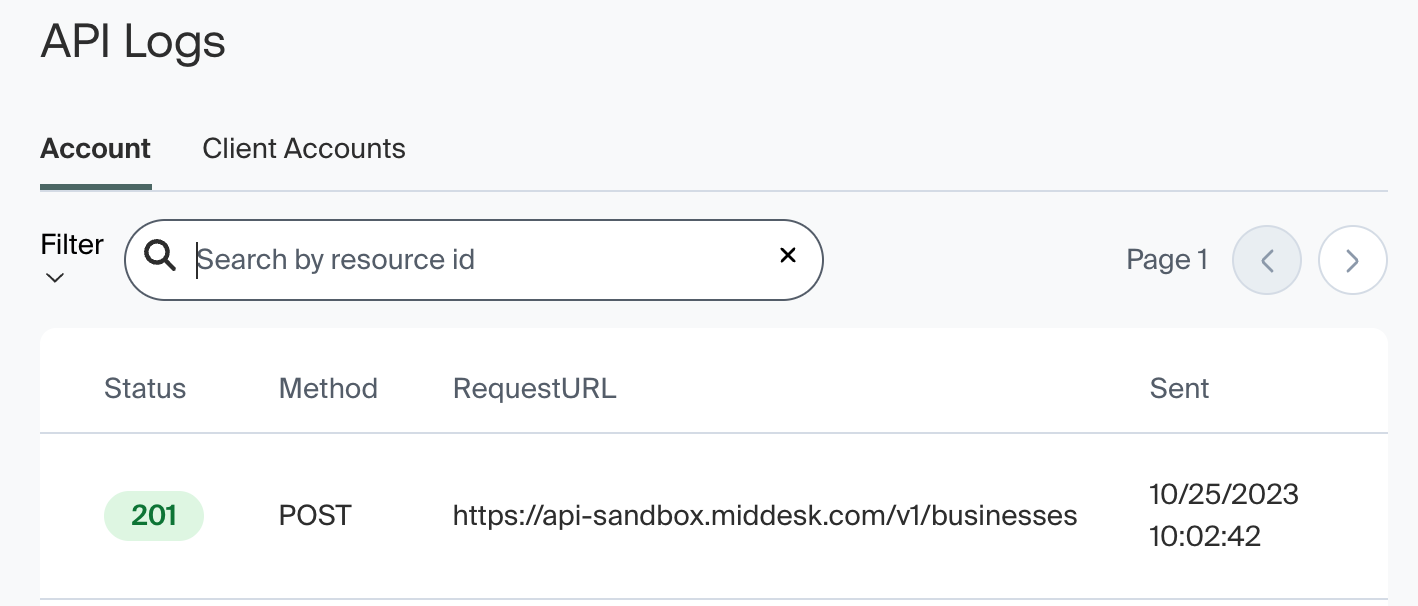Click the magnifying glass search icon

[160, 256]
